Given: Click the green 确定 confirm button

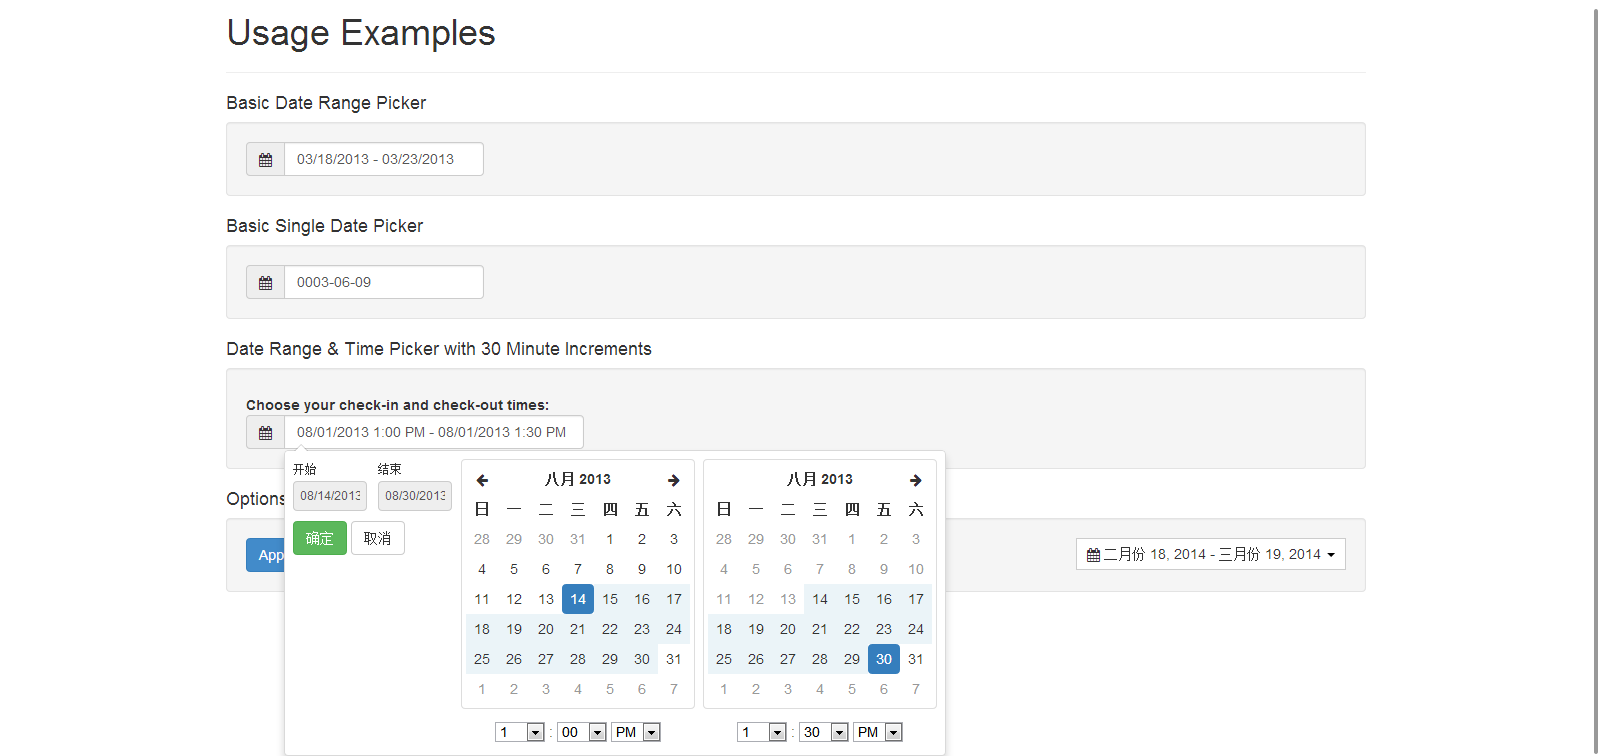Looking at the screenshot, I should point(320,538).
